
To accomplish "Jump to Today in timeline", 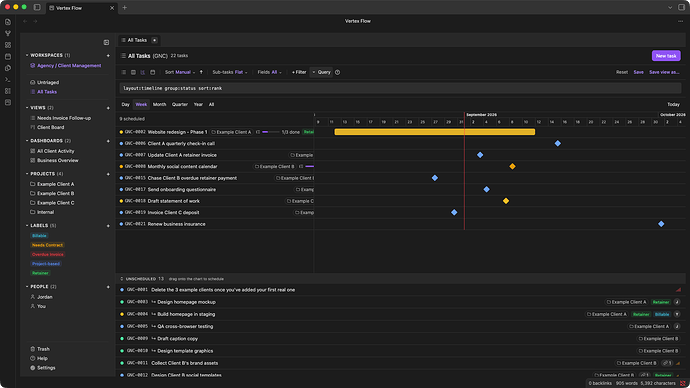I will click(x=673, y=105).
